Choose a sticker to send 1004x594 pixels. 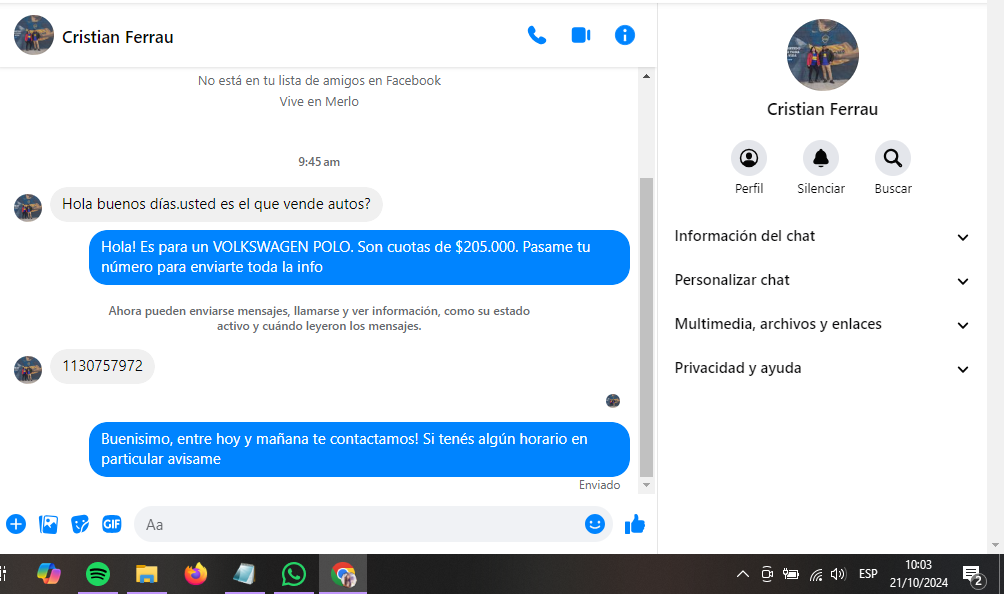(x=80, y=524)
